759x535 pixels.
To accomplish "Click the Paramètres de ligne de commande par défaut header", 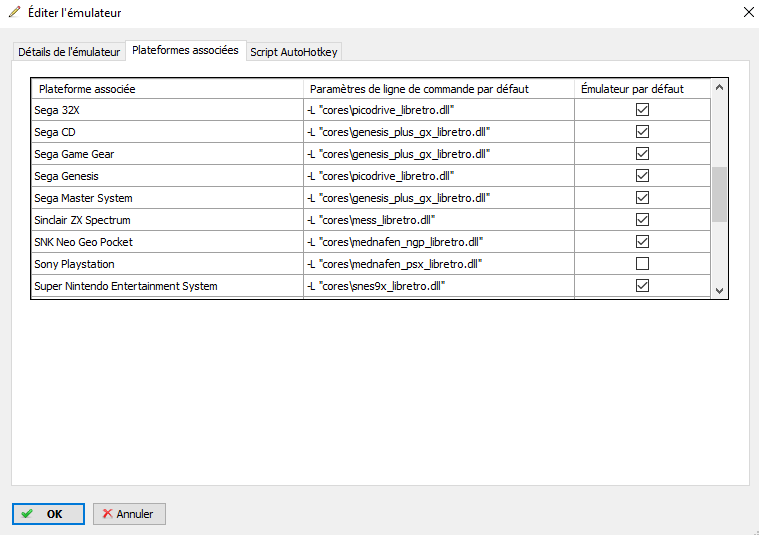I will pos(439,89).
